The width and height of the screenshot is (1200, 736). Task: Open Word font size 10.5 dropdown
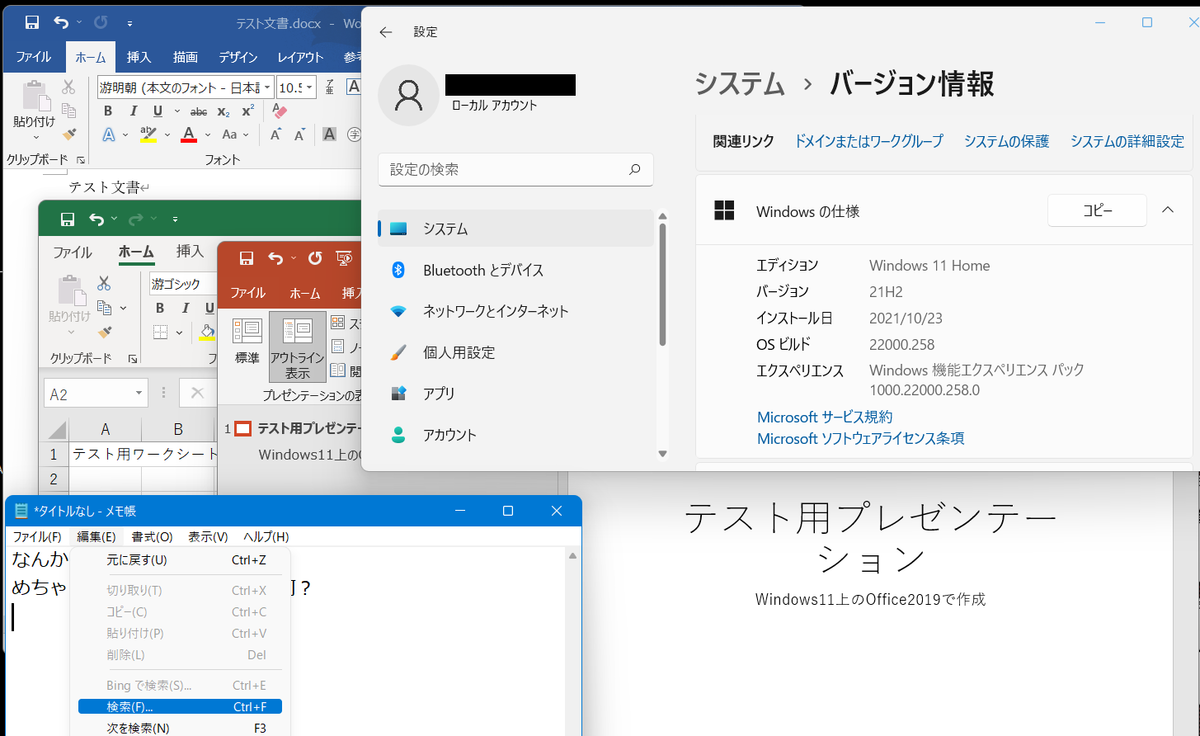click(x=311, y=87)
